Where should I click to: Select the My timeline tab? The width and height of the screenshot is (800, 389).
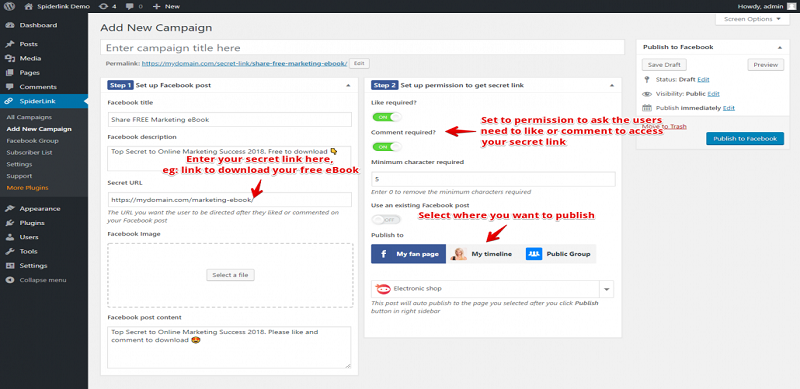[x=483, y=254]
